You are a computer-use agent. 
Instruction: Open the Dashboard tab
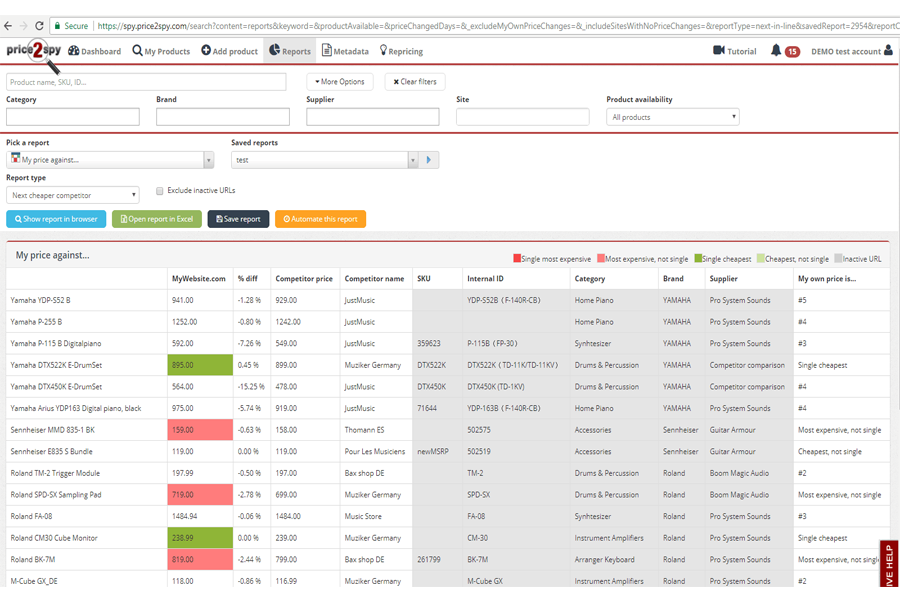[95, 51]
